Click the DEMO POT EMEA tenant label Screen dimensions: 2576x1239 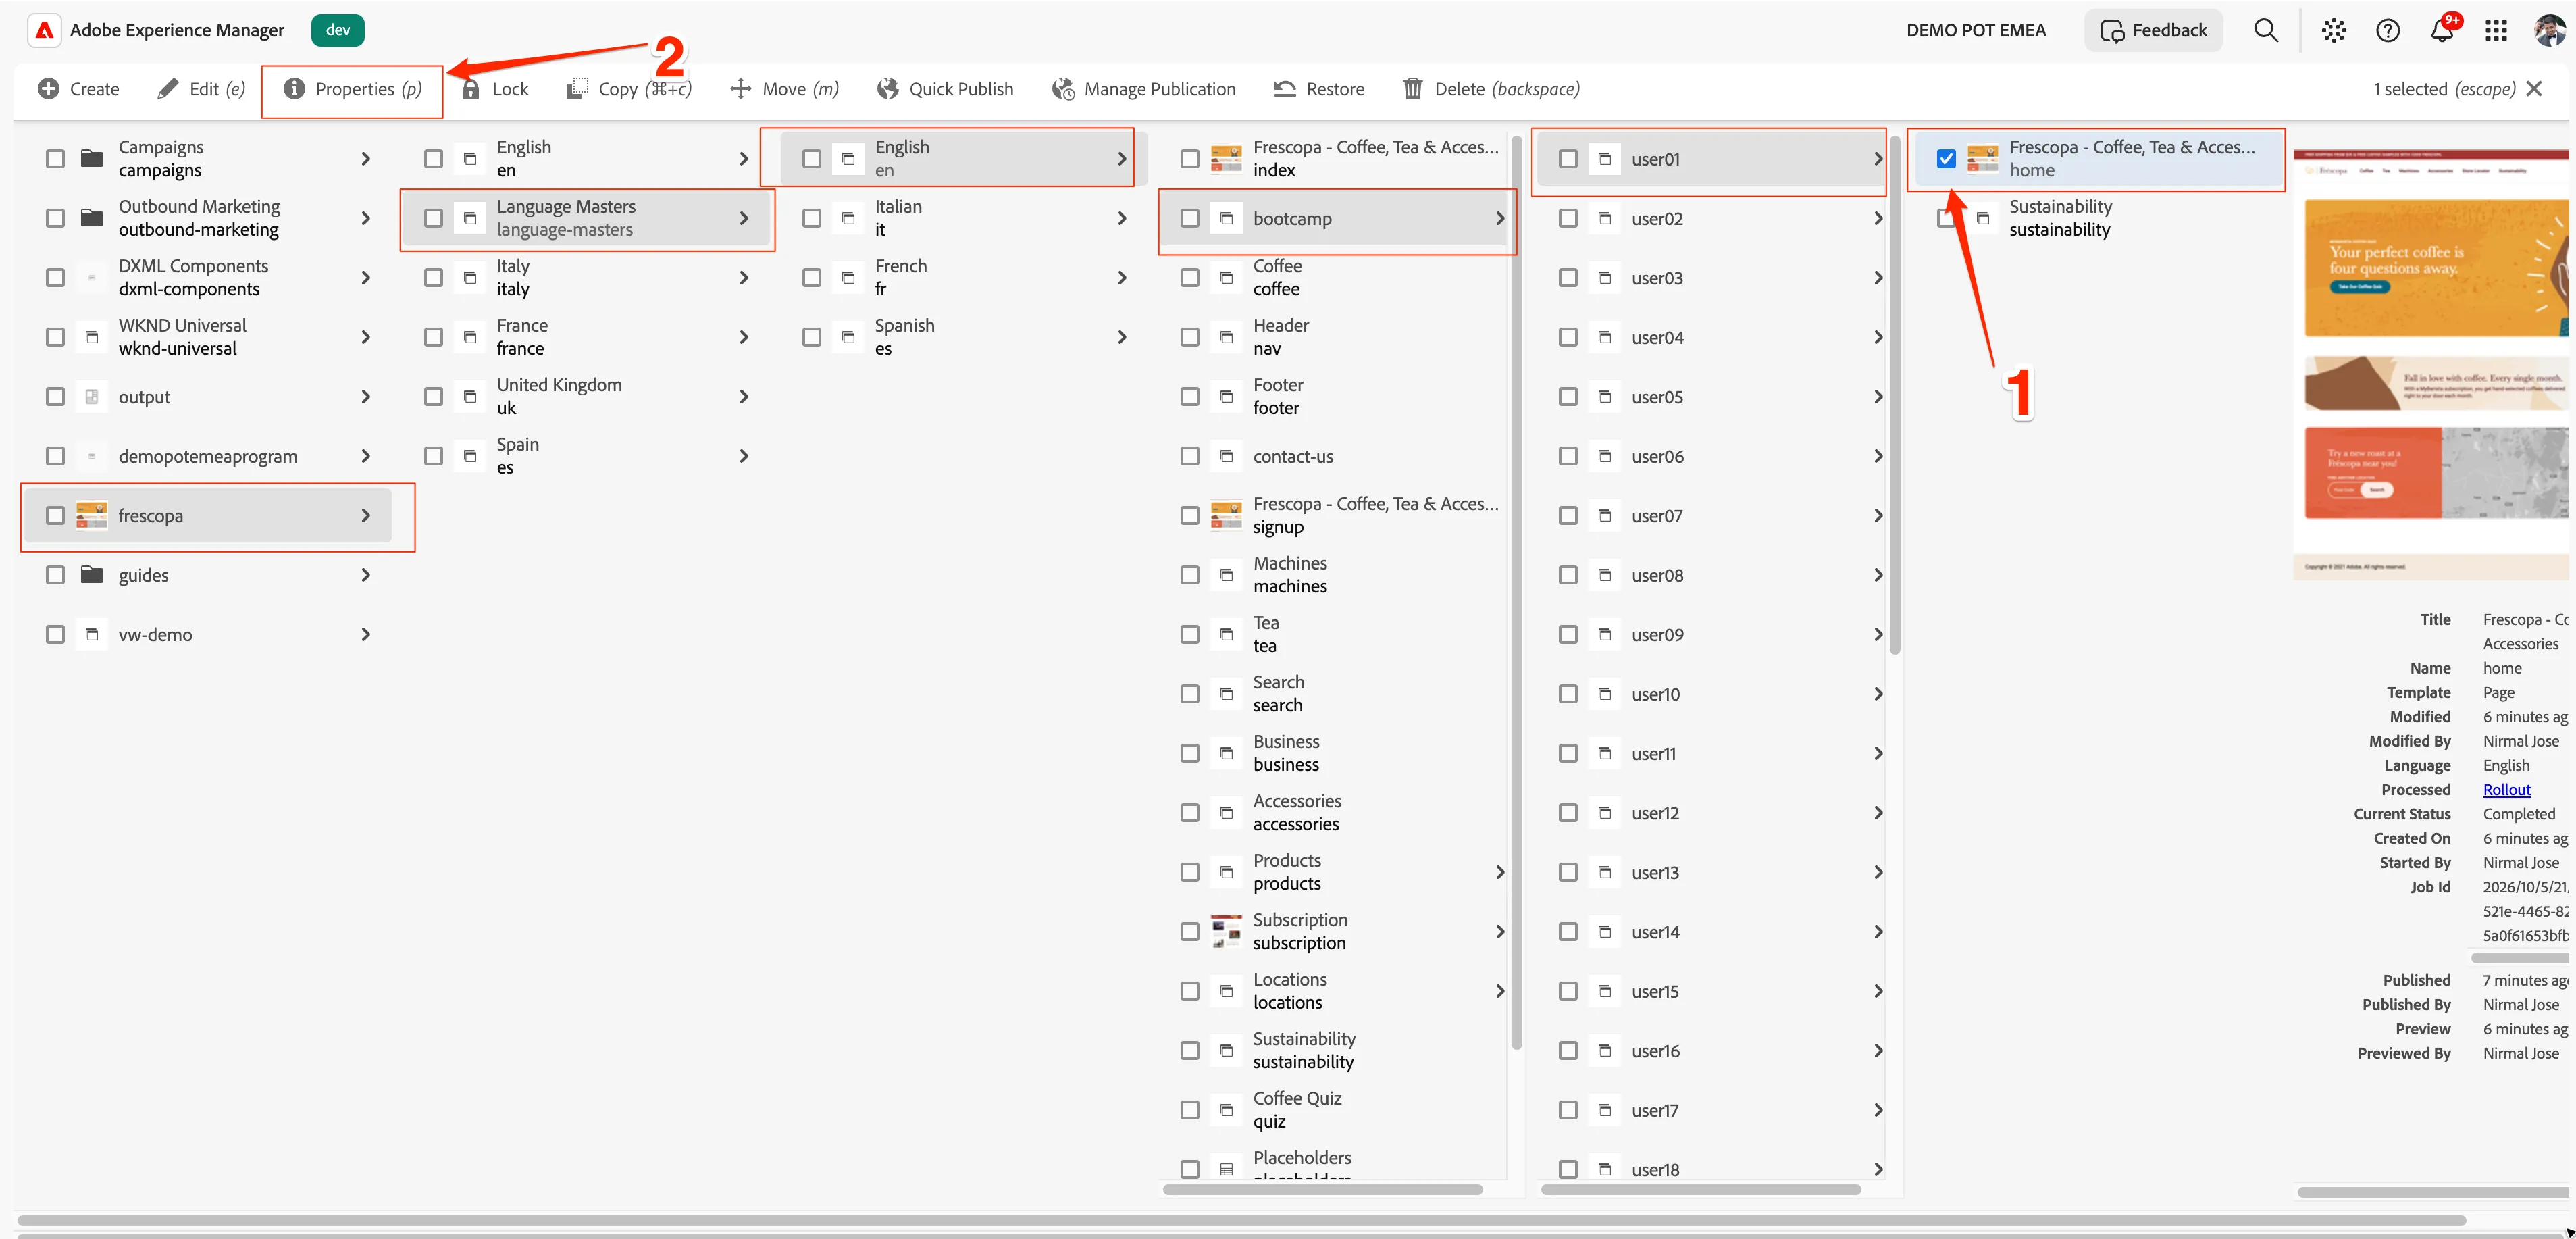click(x=1976, y=30)
